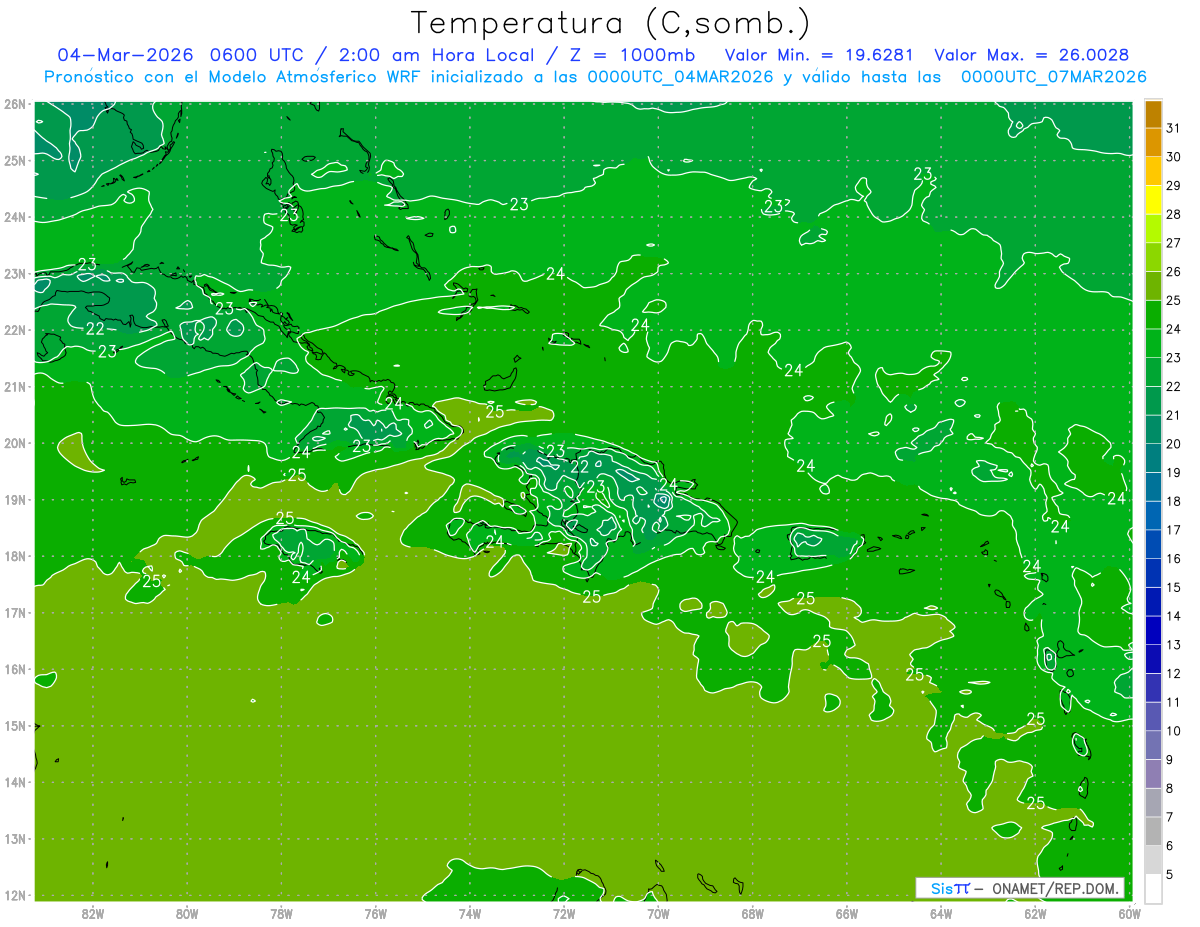Image resolution: width=1200 pixels, height=927 pixels.
Task: Click the '68W' longitude axis label
Action: click(x=752, y=913)
